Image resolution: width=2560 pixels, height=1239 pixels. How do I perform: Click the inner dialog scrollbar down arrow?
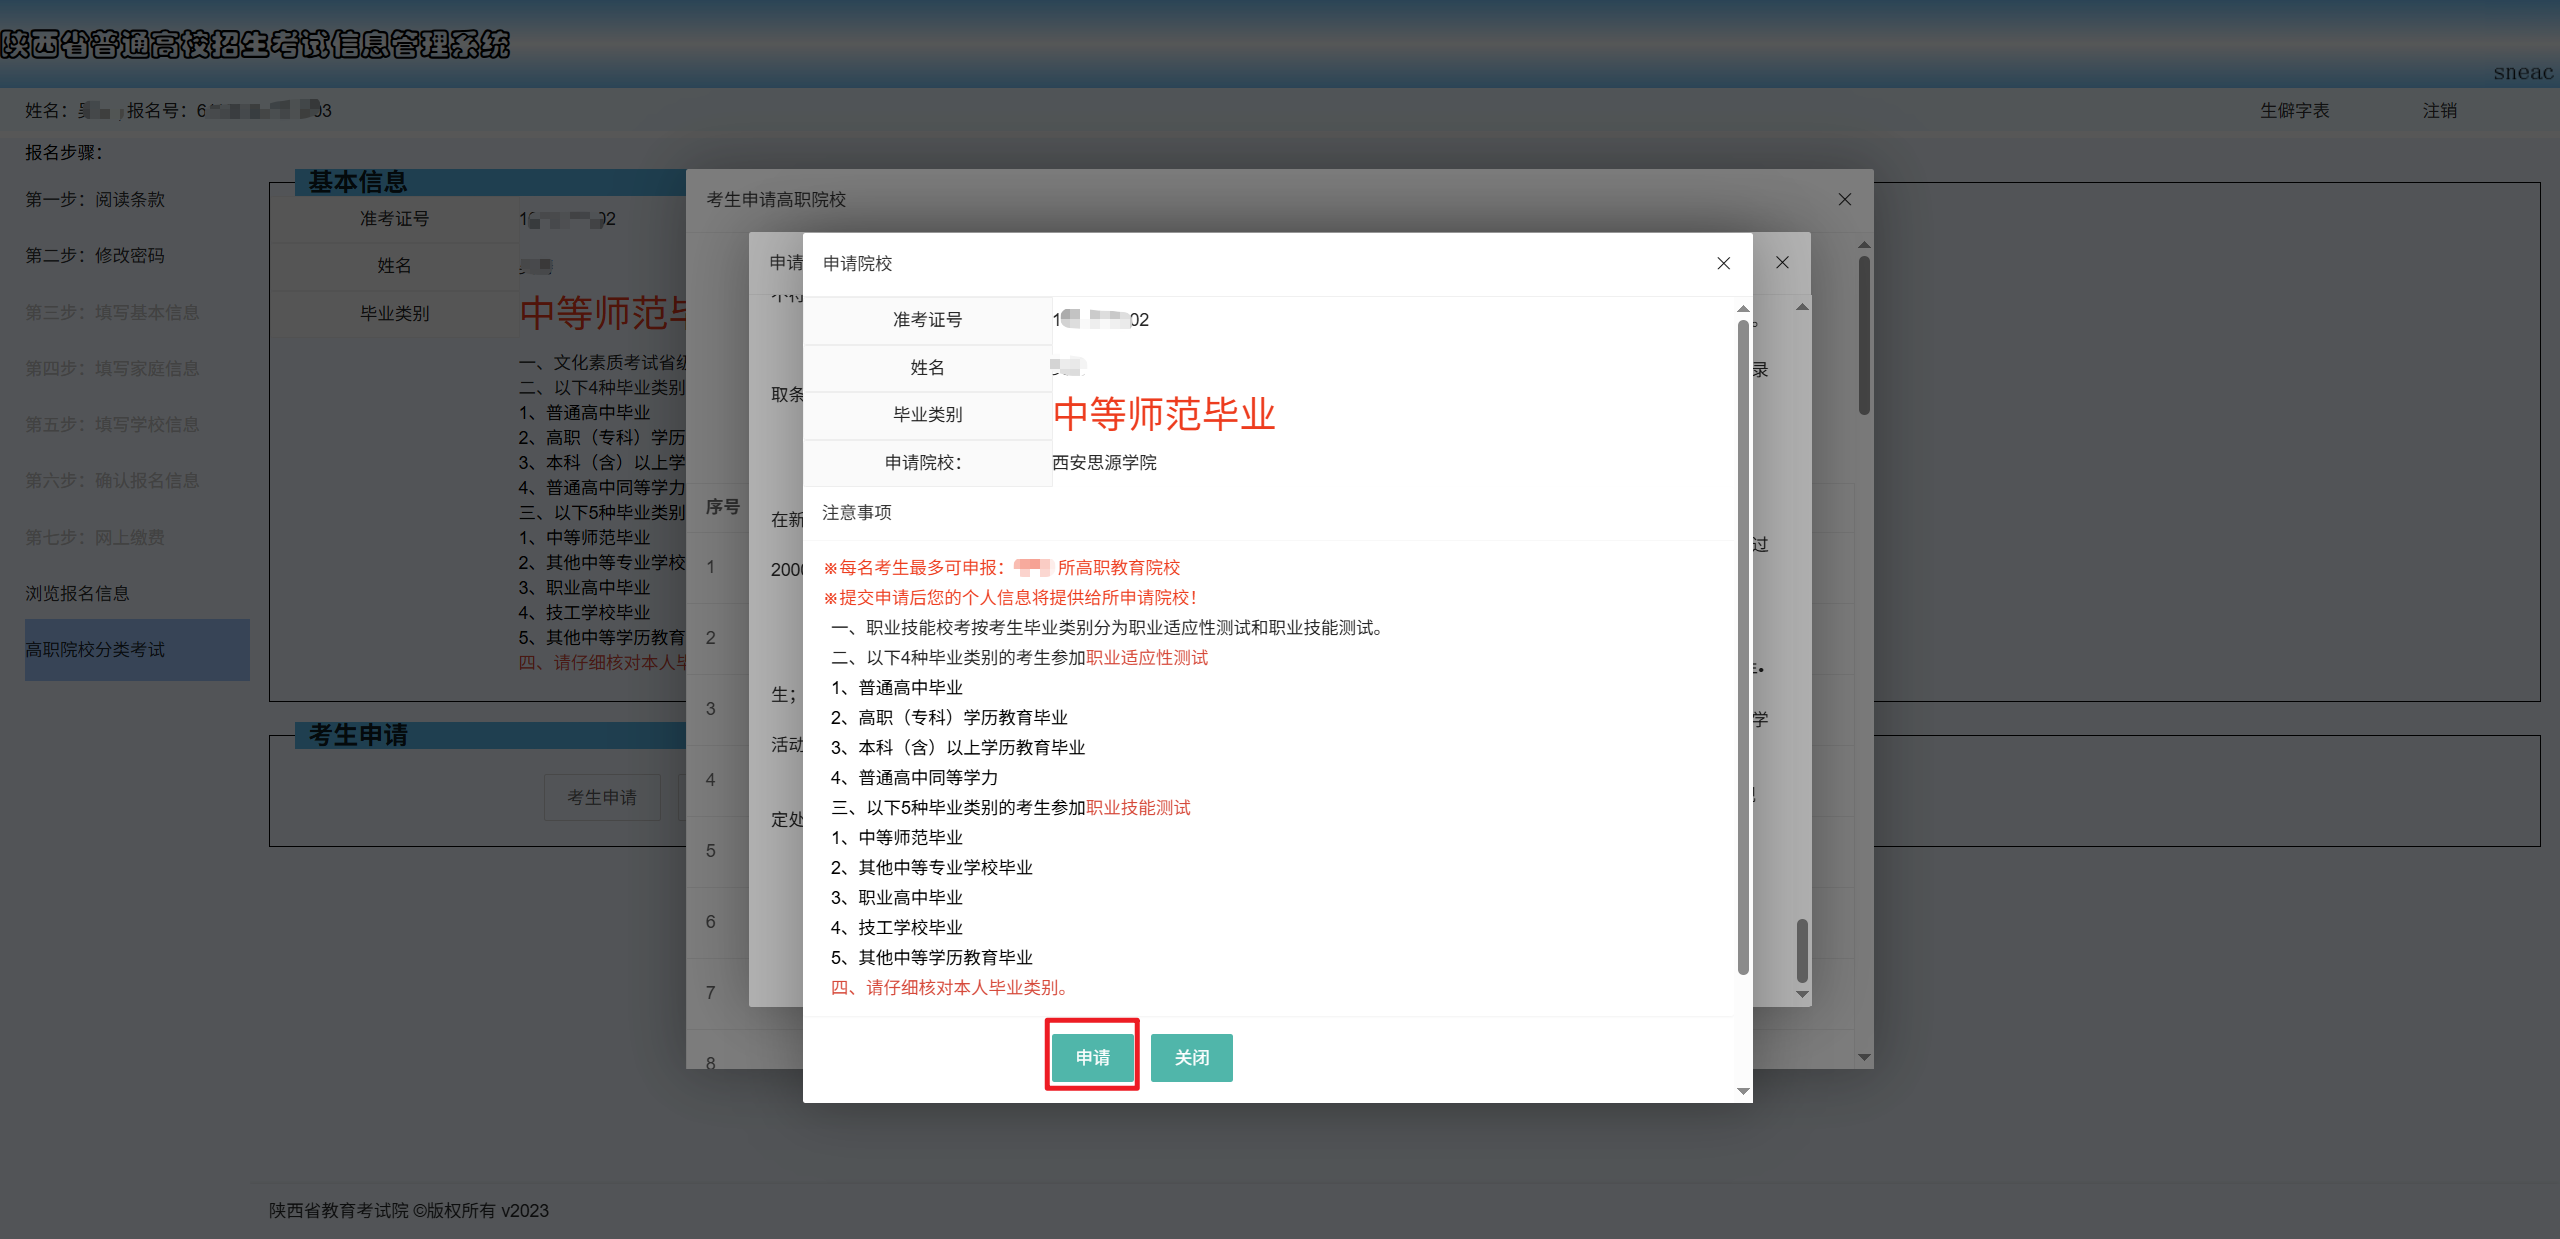point(1742,1091)
